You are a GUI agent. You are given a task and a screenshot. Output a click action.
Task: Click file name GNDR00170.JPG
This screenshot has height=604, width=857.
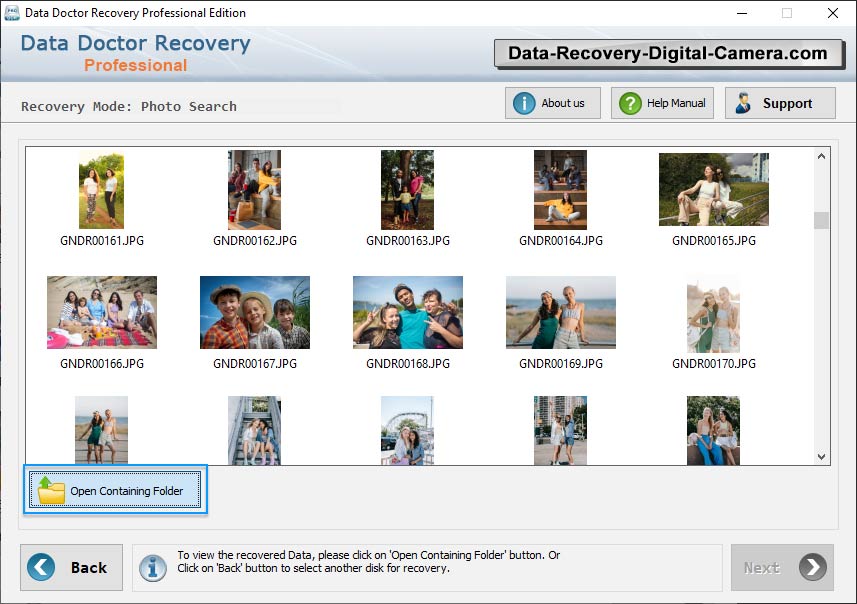714,363
